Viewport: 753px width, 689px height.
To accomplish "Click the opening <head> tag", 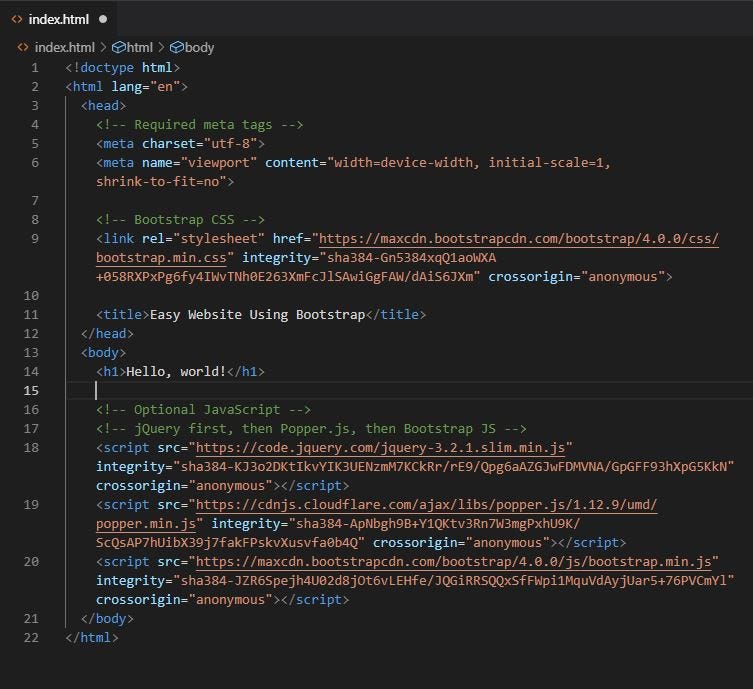I will (x=103, y=106).
